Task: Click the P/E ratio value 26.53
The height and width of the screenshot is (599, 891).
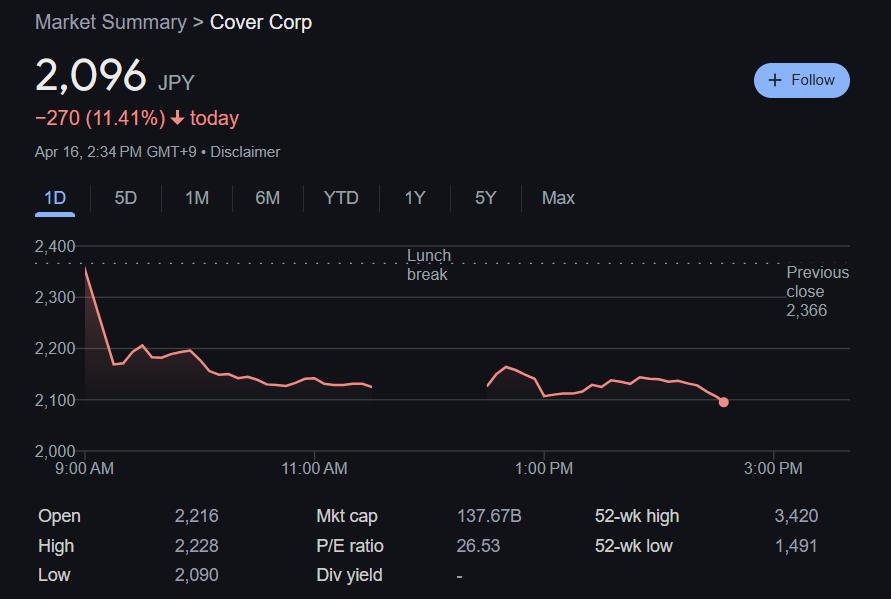Action: coord(478,546)
